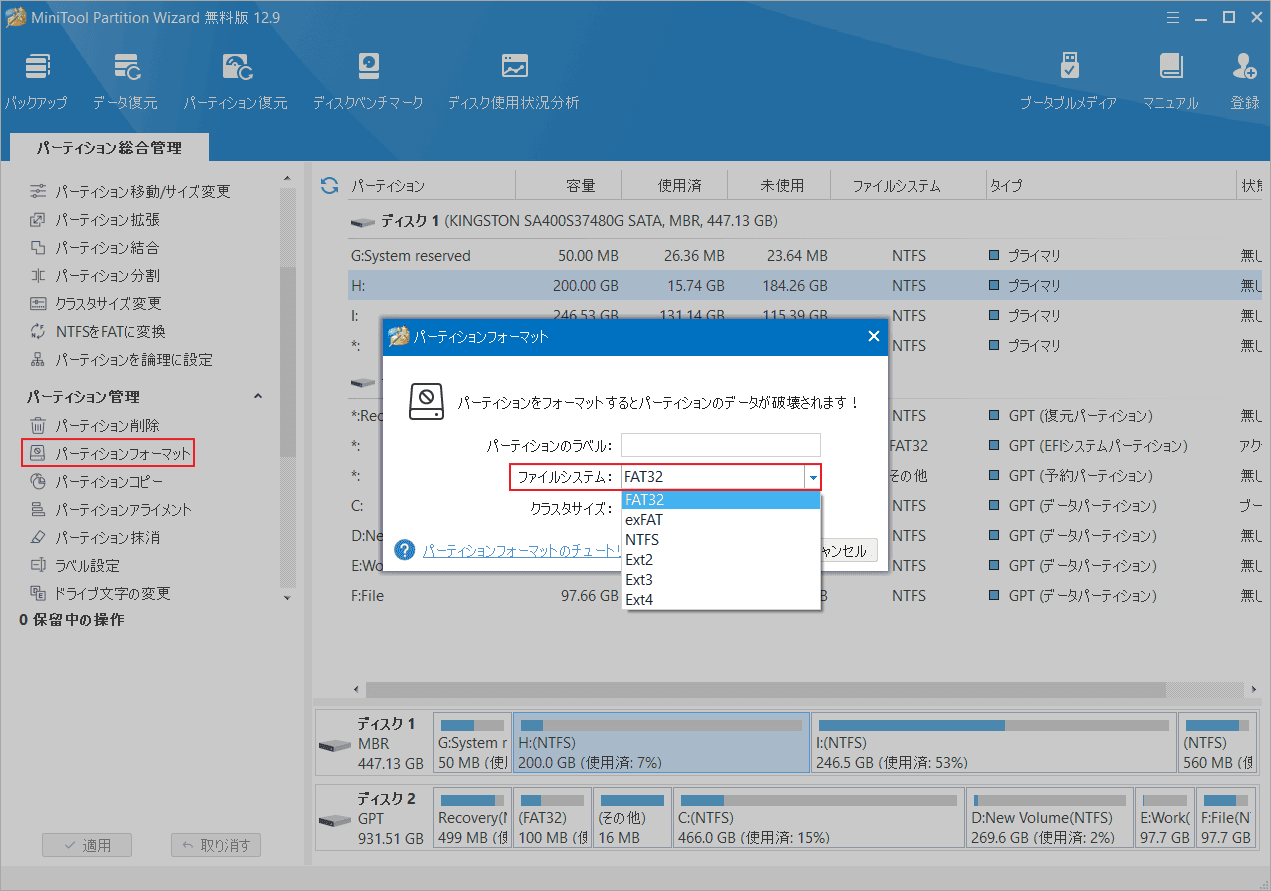Screen dimensions: 1271x891
Task: Open the バックアップ backup tool
Action: [36, 82]
